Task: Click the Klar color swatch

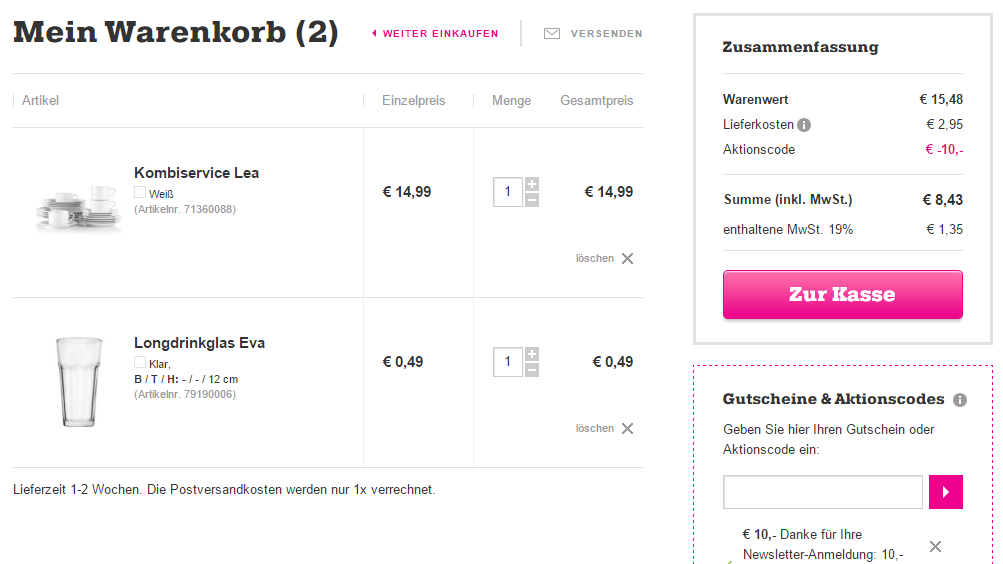Action: pos(139,362)
